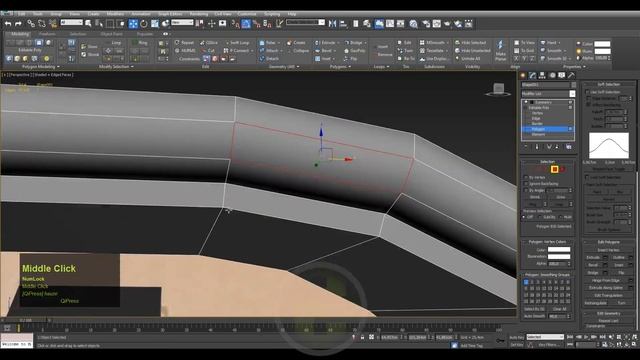Click the Play Animation button

(x=586, y=337)
